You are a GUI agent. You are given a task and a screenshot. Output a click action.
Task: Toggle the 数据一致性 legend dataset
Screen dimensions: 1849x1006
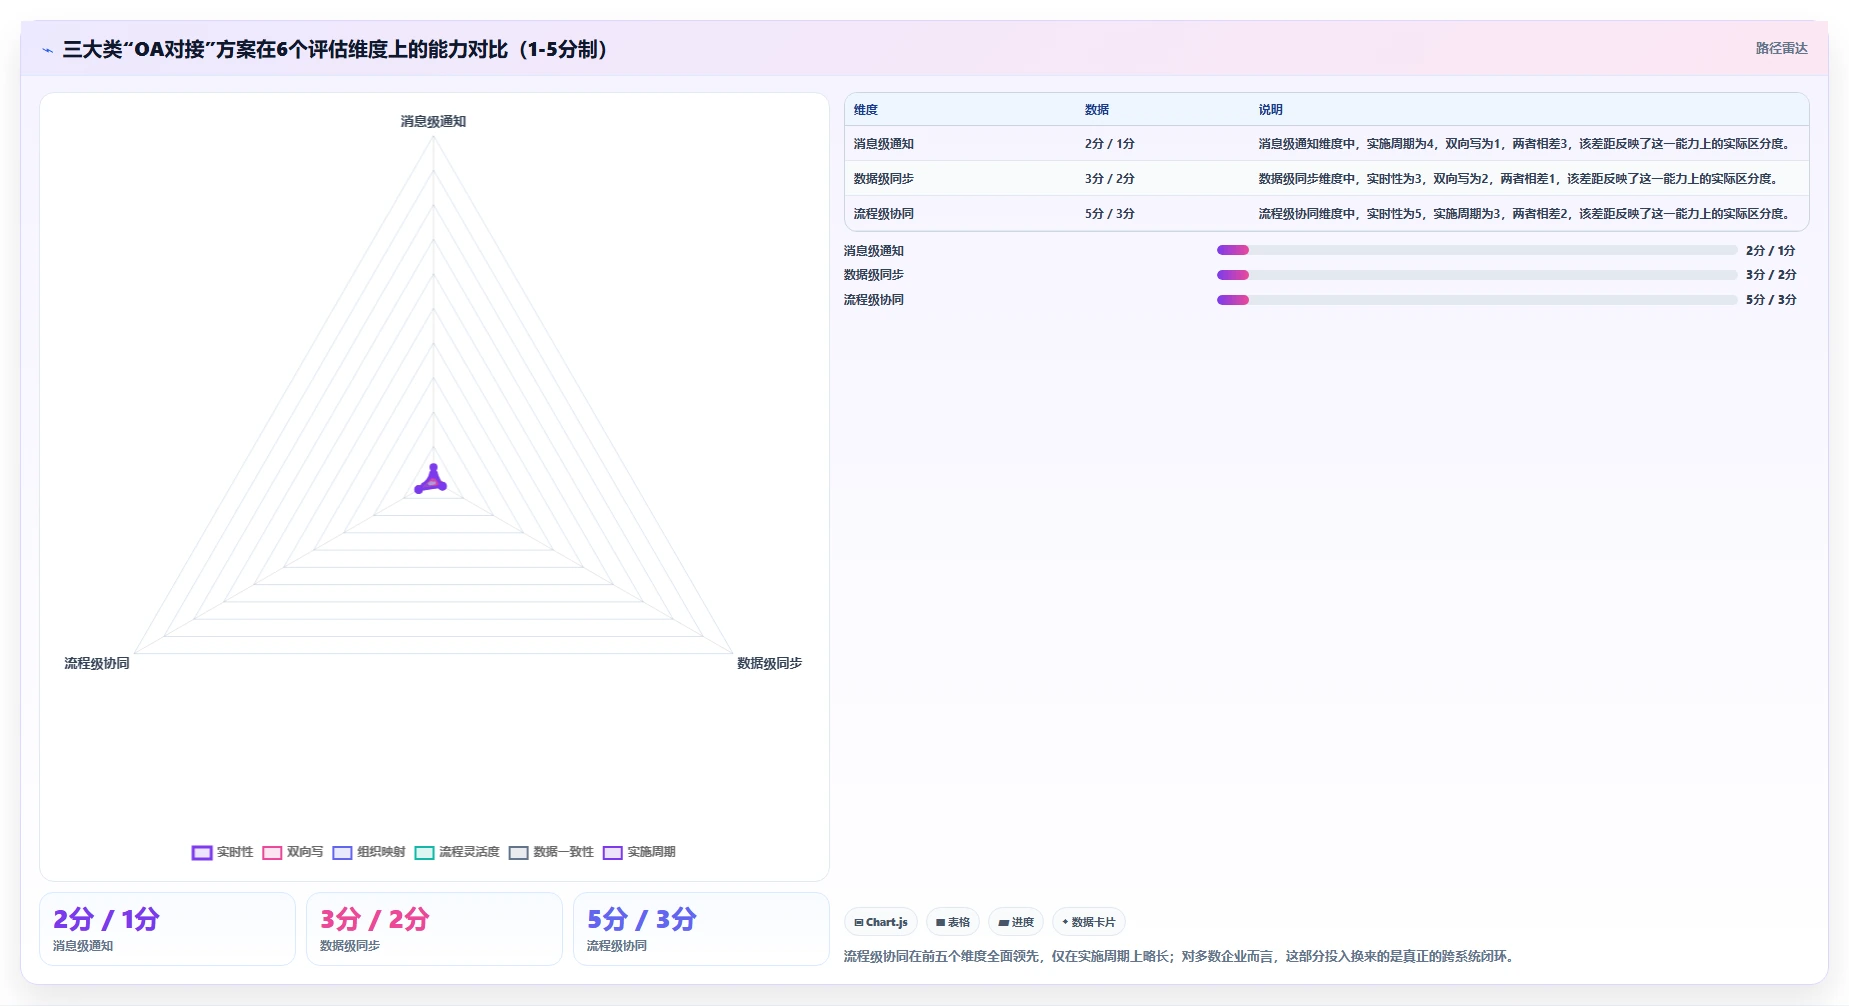coord(551,852)
